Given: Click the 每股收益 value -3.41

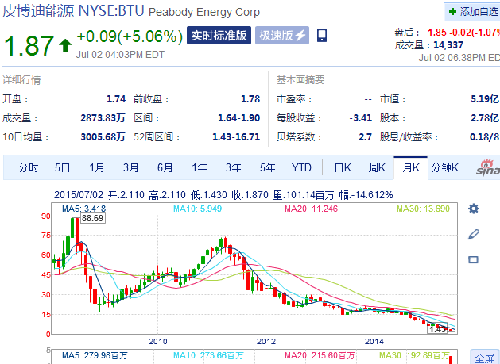Looking at the screenshot, I should click(x=361, y=118).
